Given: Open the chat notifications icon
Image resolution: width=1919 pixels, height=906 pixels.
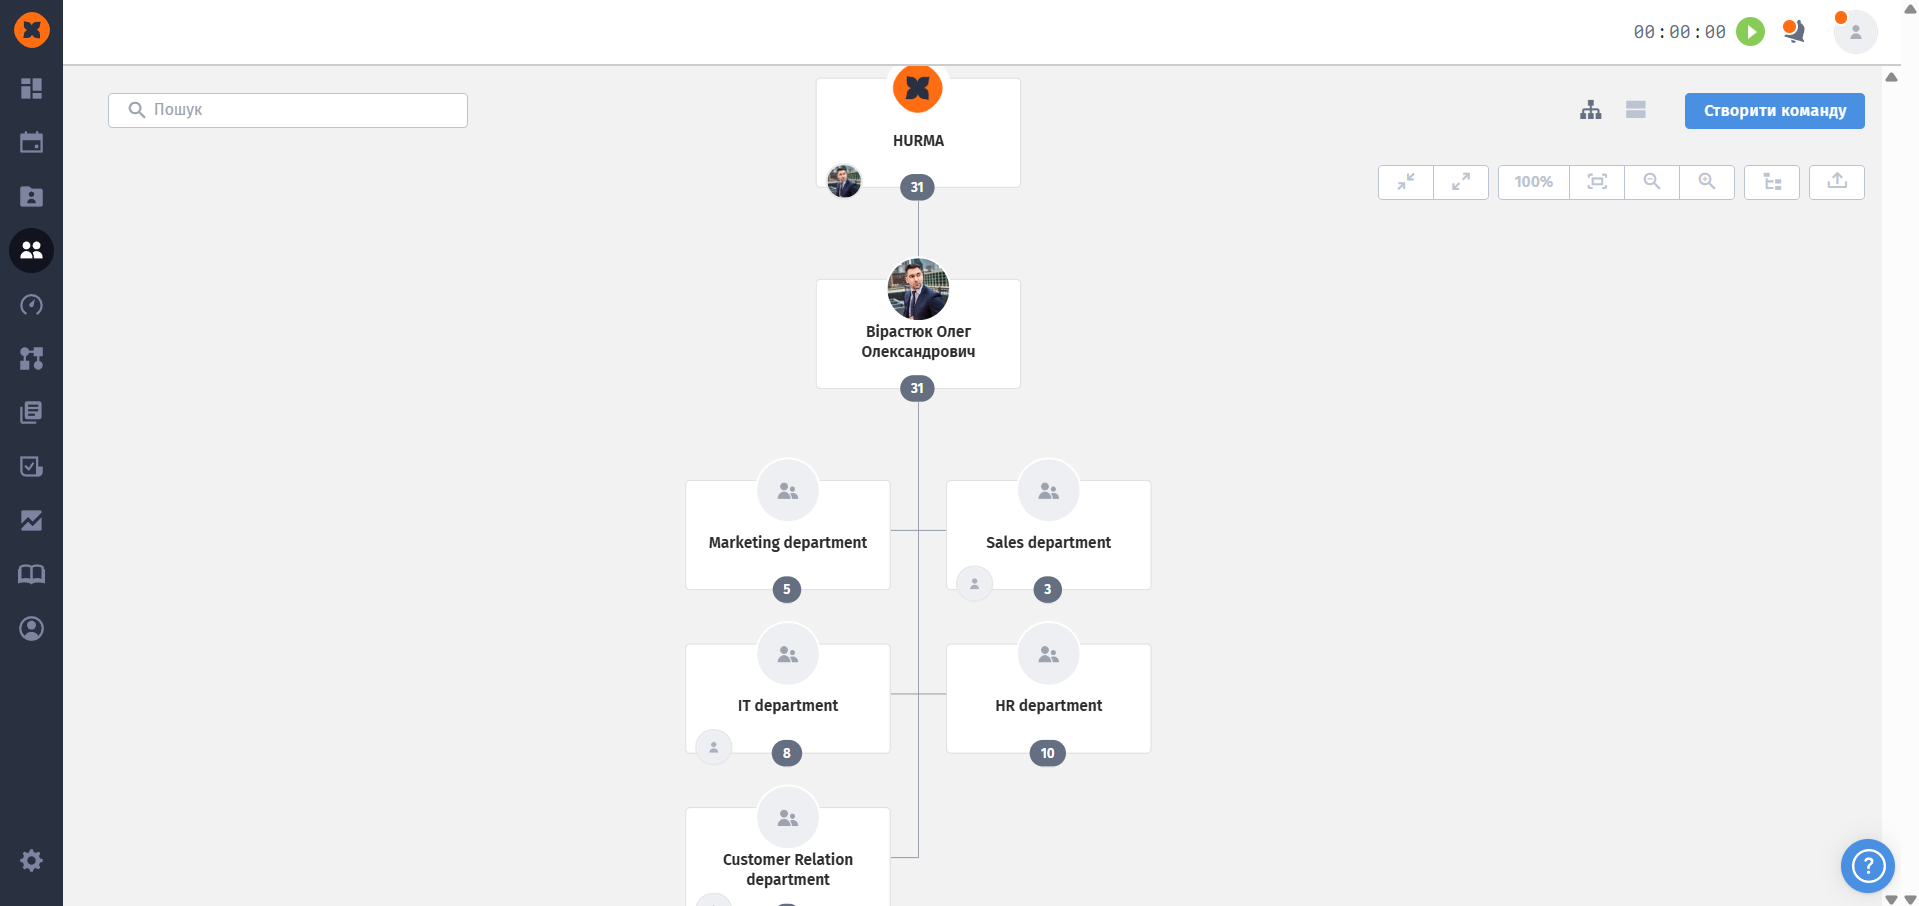Looking at the screenshot, I should click(x=1794, y=32).
